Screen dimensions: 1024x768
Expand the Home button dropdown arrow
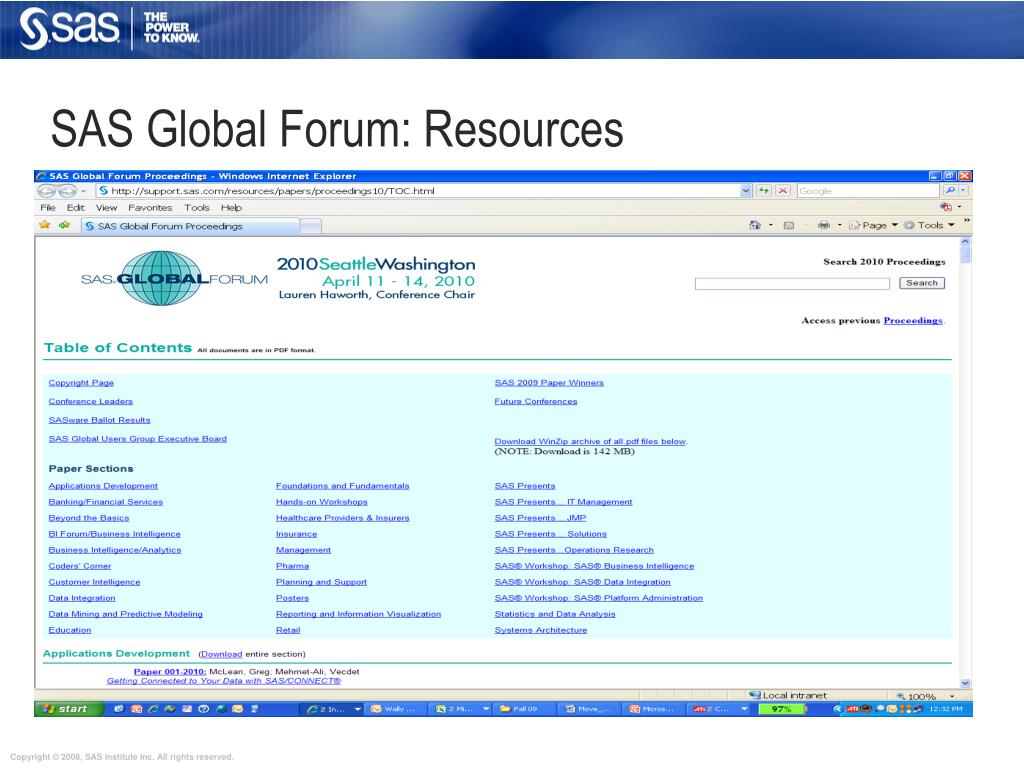coord(771,225)
